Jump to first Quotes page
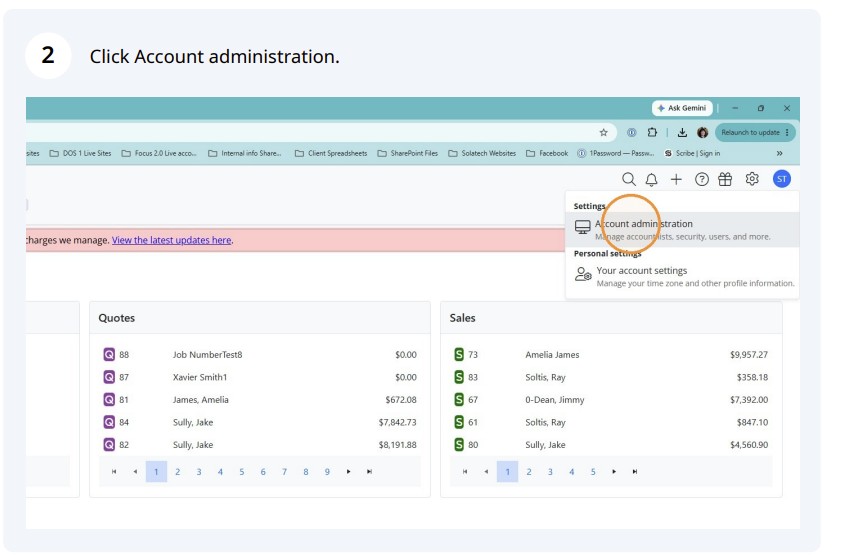Viewport: 845px width, 557px height. click(x=114, y=472)
